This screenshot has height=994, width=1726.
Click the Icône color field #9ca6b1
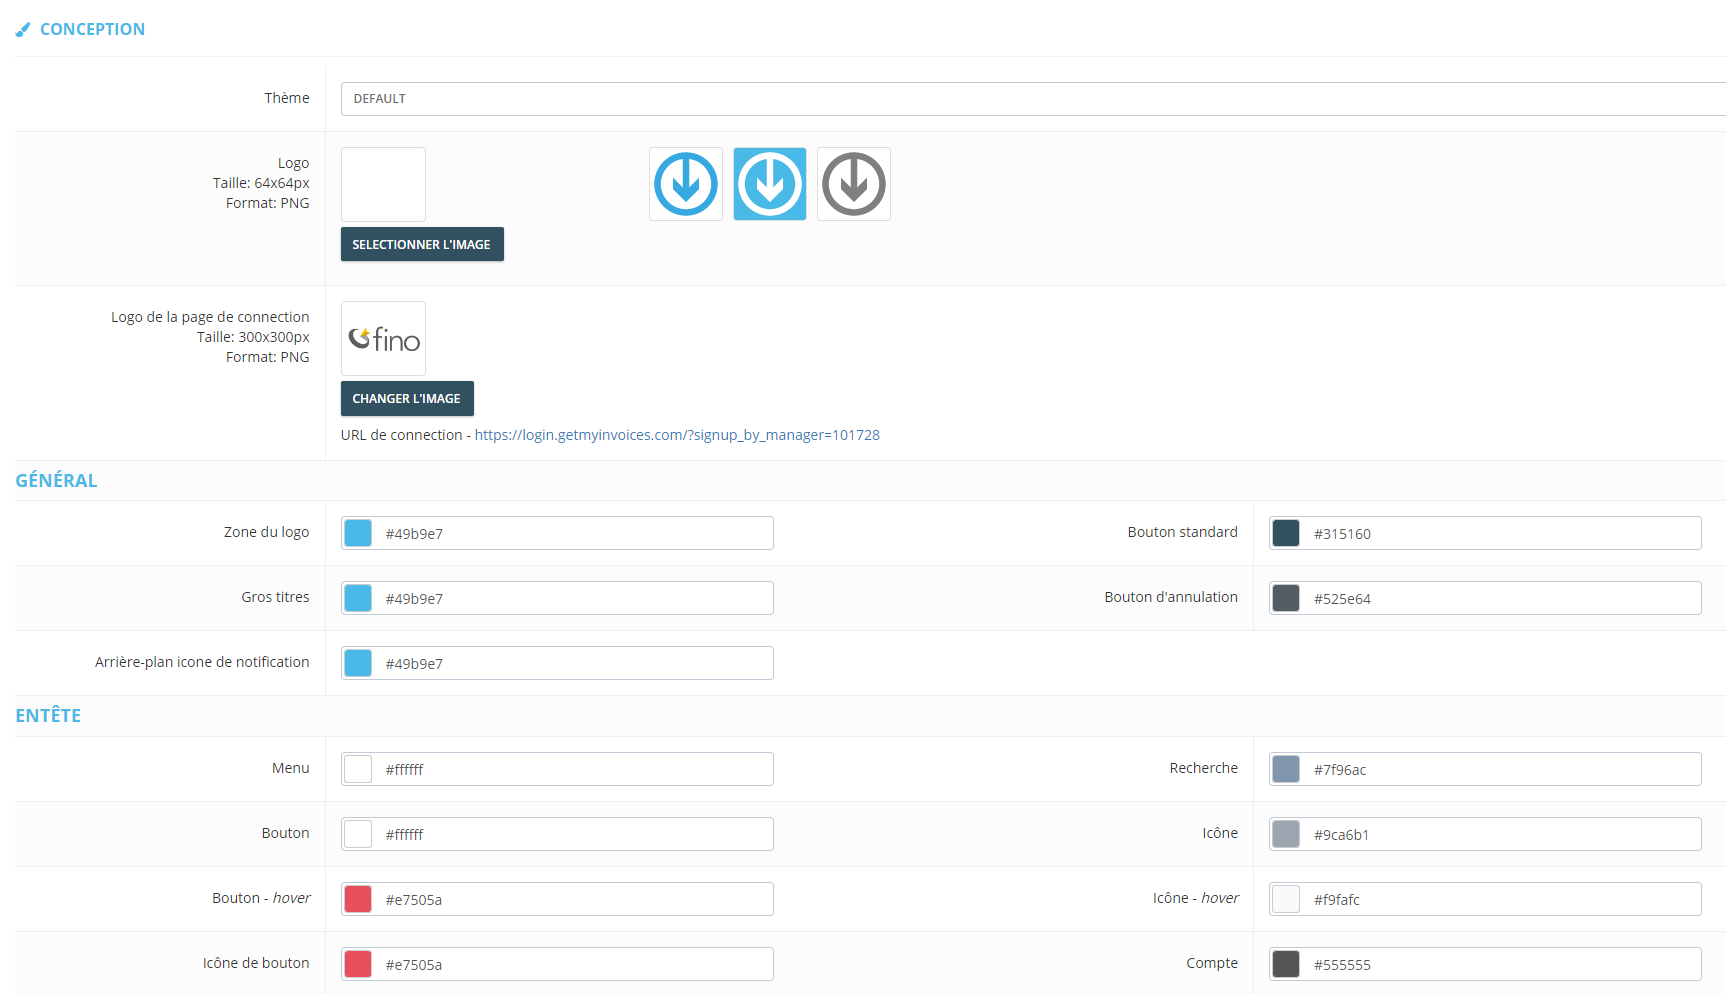click(x=1485, y=834)
